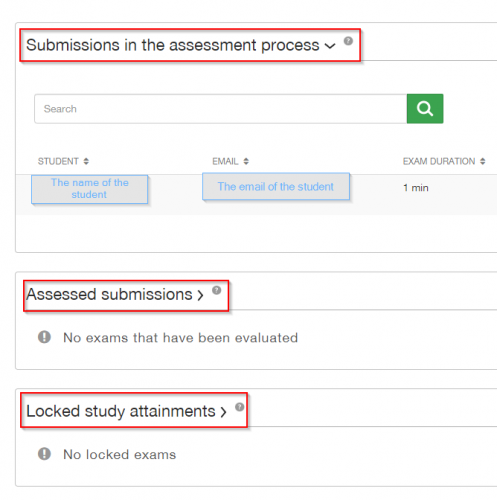Open the student's name link
Image resolution: width=497 pixels, height=500 pixels.
(90, 189)
